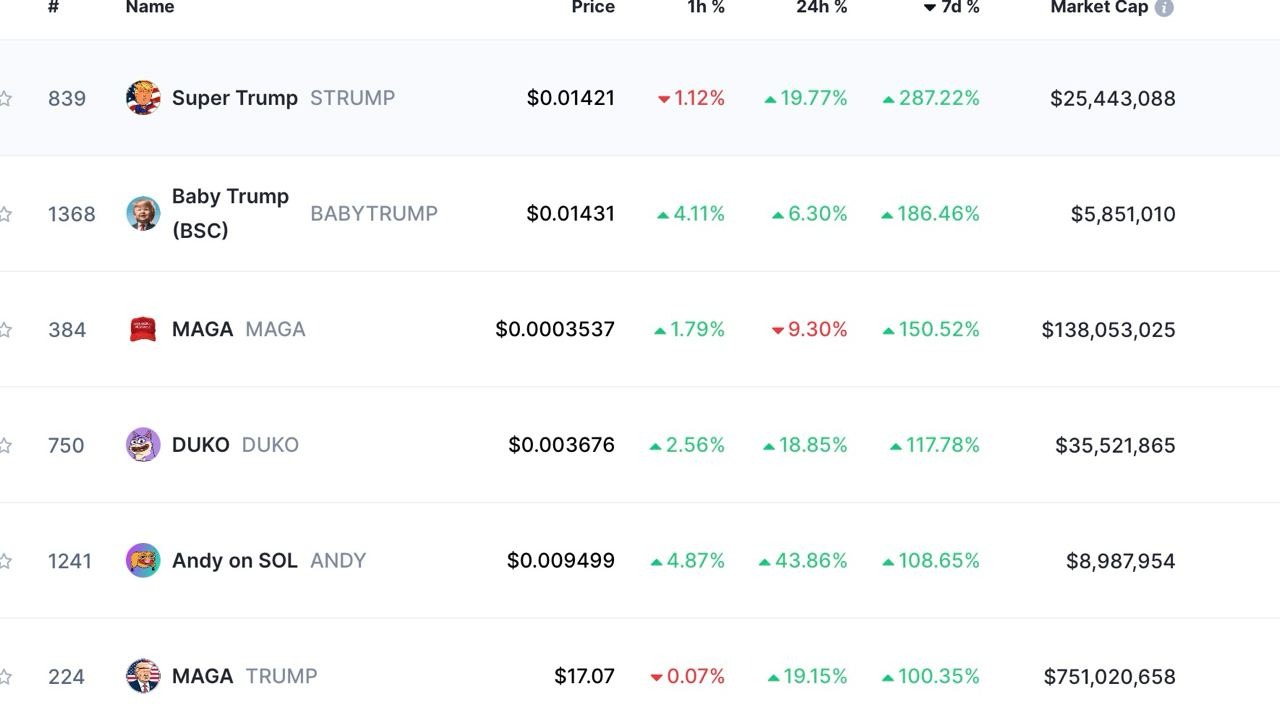Sort table by 24h % column
The image size is (1280, 726).
(x=821, y=8)
